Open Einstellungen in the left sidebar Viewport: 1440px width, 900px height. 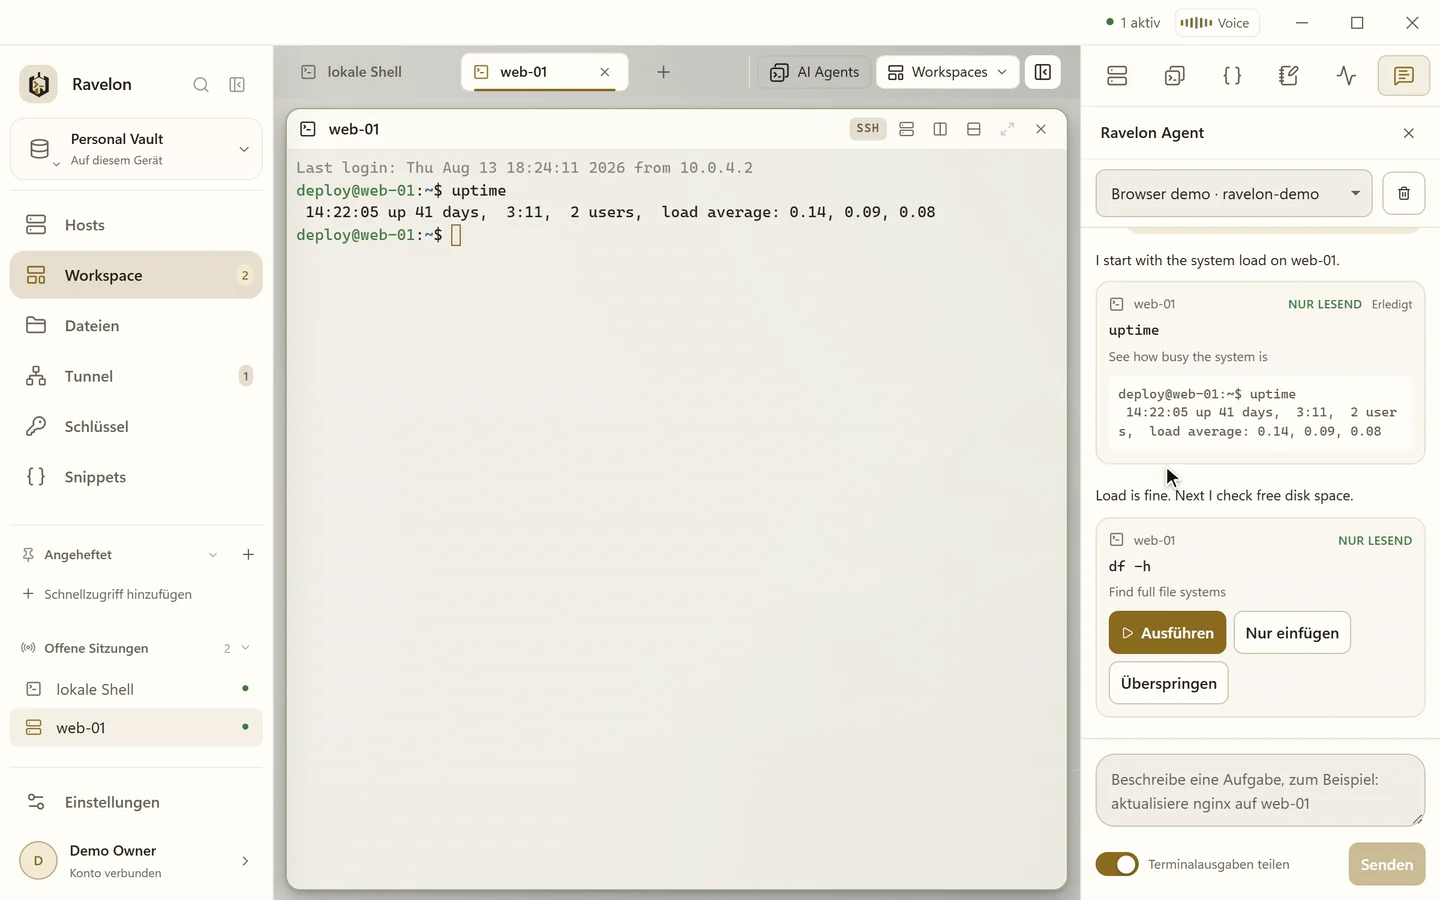pos(136,802)
